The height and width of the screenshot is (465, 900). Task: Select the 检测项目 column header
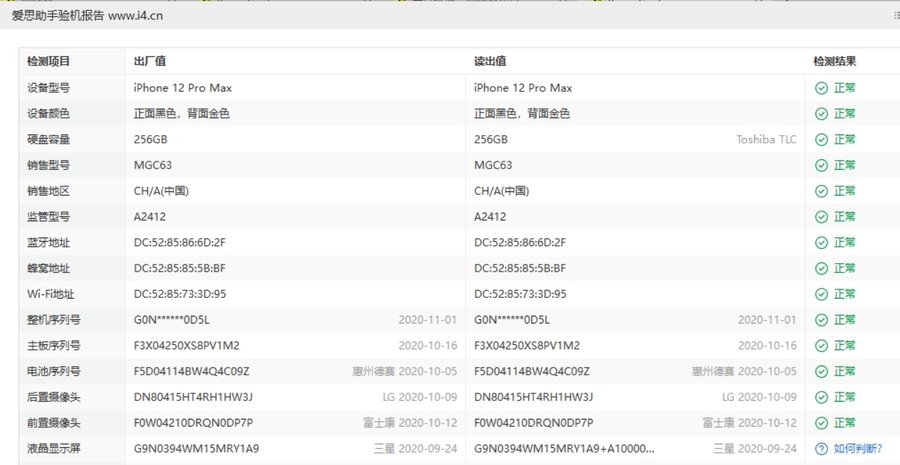(x=48, y=61)
